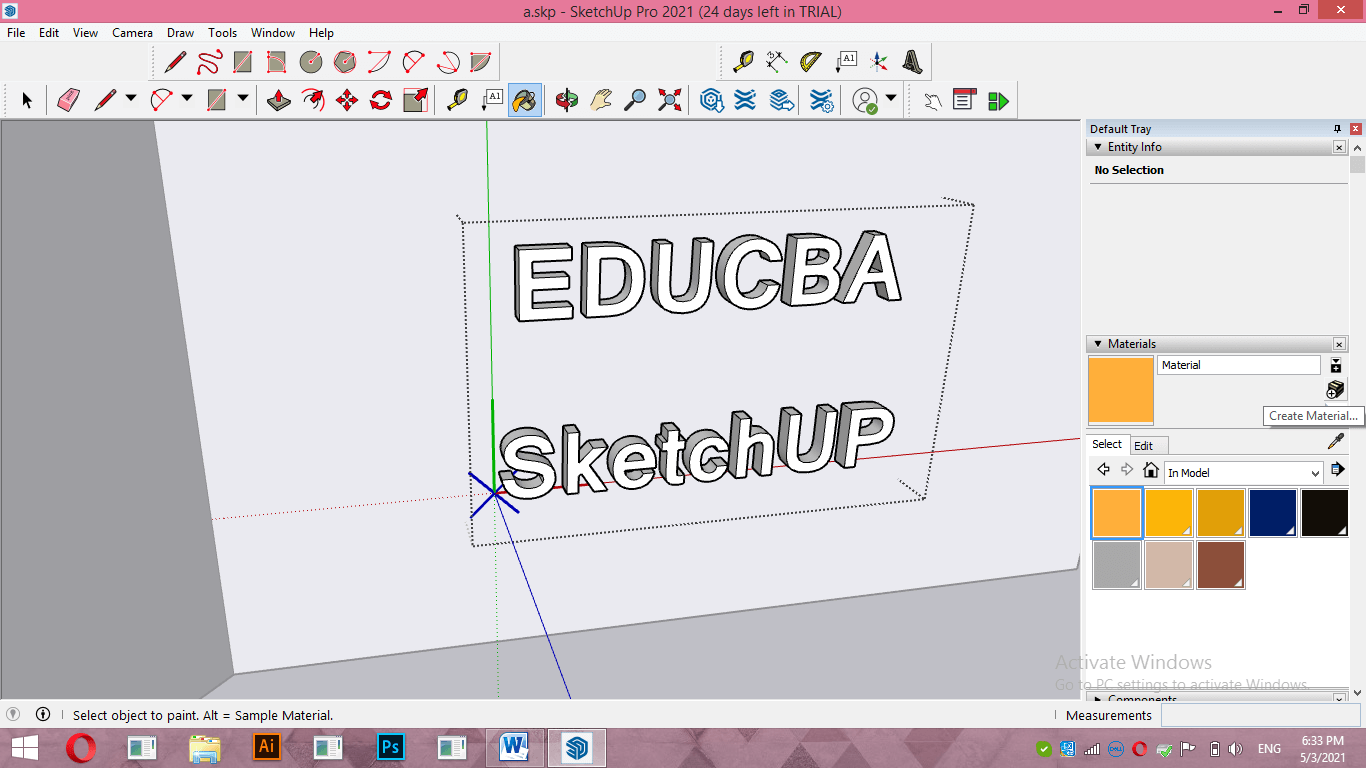The height and width of the screenshot is (768, 1366).
Task: Open the Line tool dropdown arrow
Action: tap(131, 99)
